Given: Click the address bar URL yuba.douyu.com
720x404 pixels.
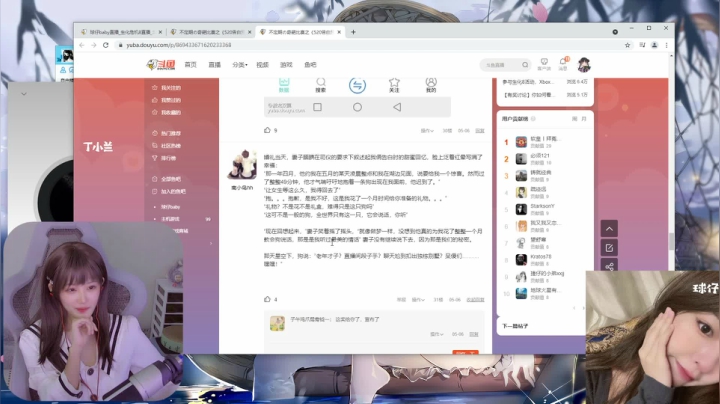Looking at the screenshot, I should pyautogui.click(x=179, y=45).
